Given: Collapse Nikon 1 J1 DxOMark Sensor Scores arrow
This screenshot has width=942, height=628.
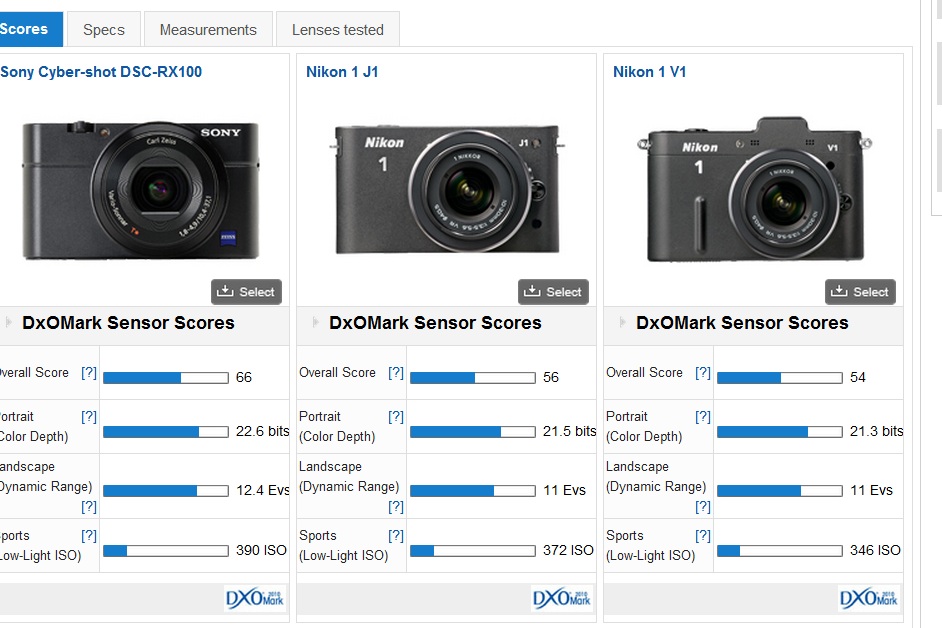Looking at the screenshot, I should (x=315, y=322).
